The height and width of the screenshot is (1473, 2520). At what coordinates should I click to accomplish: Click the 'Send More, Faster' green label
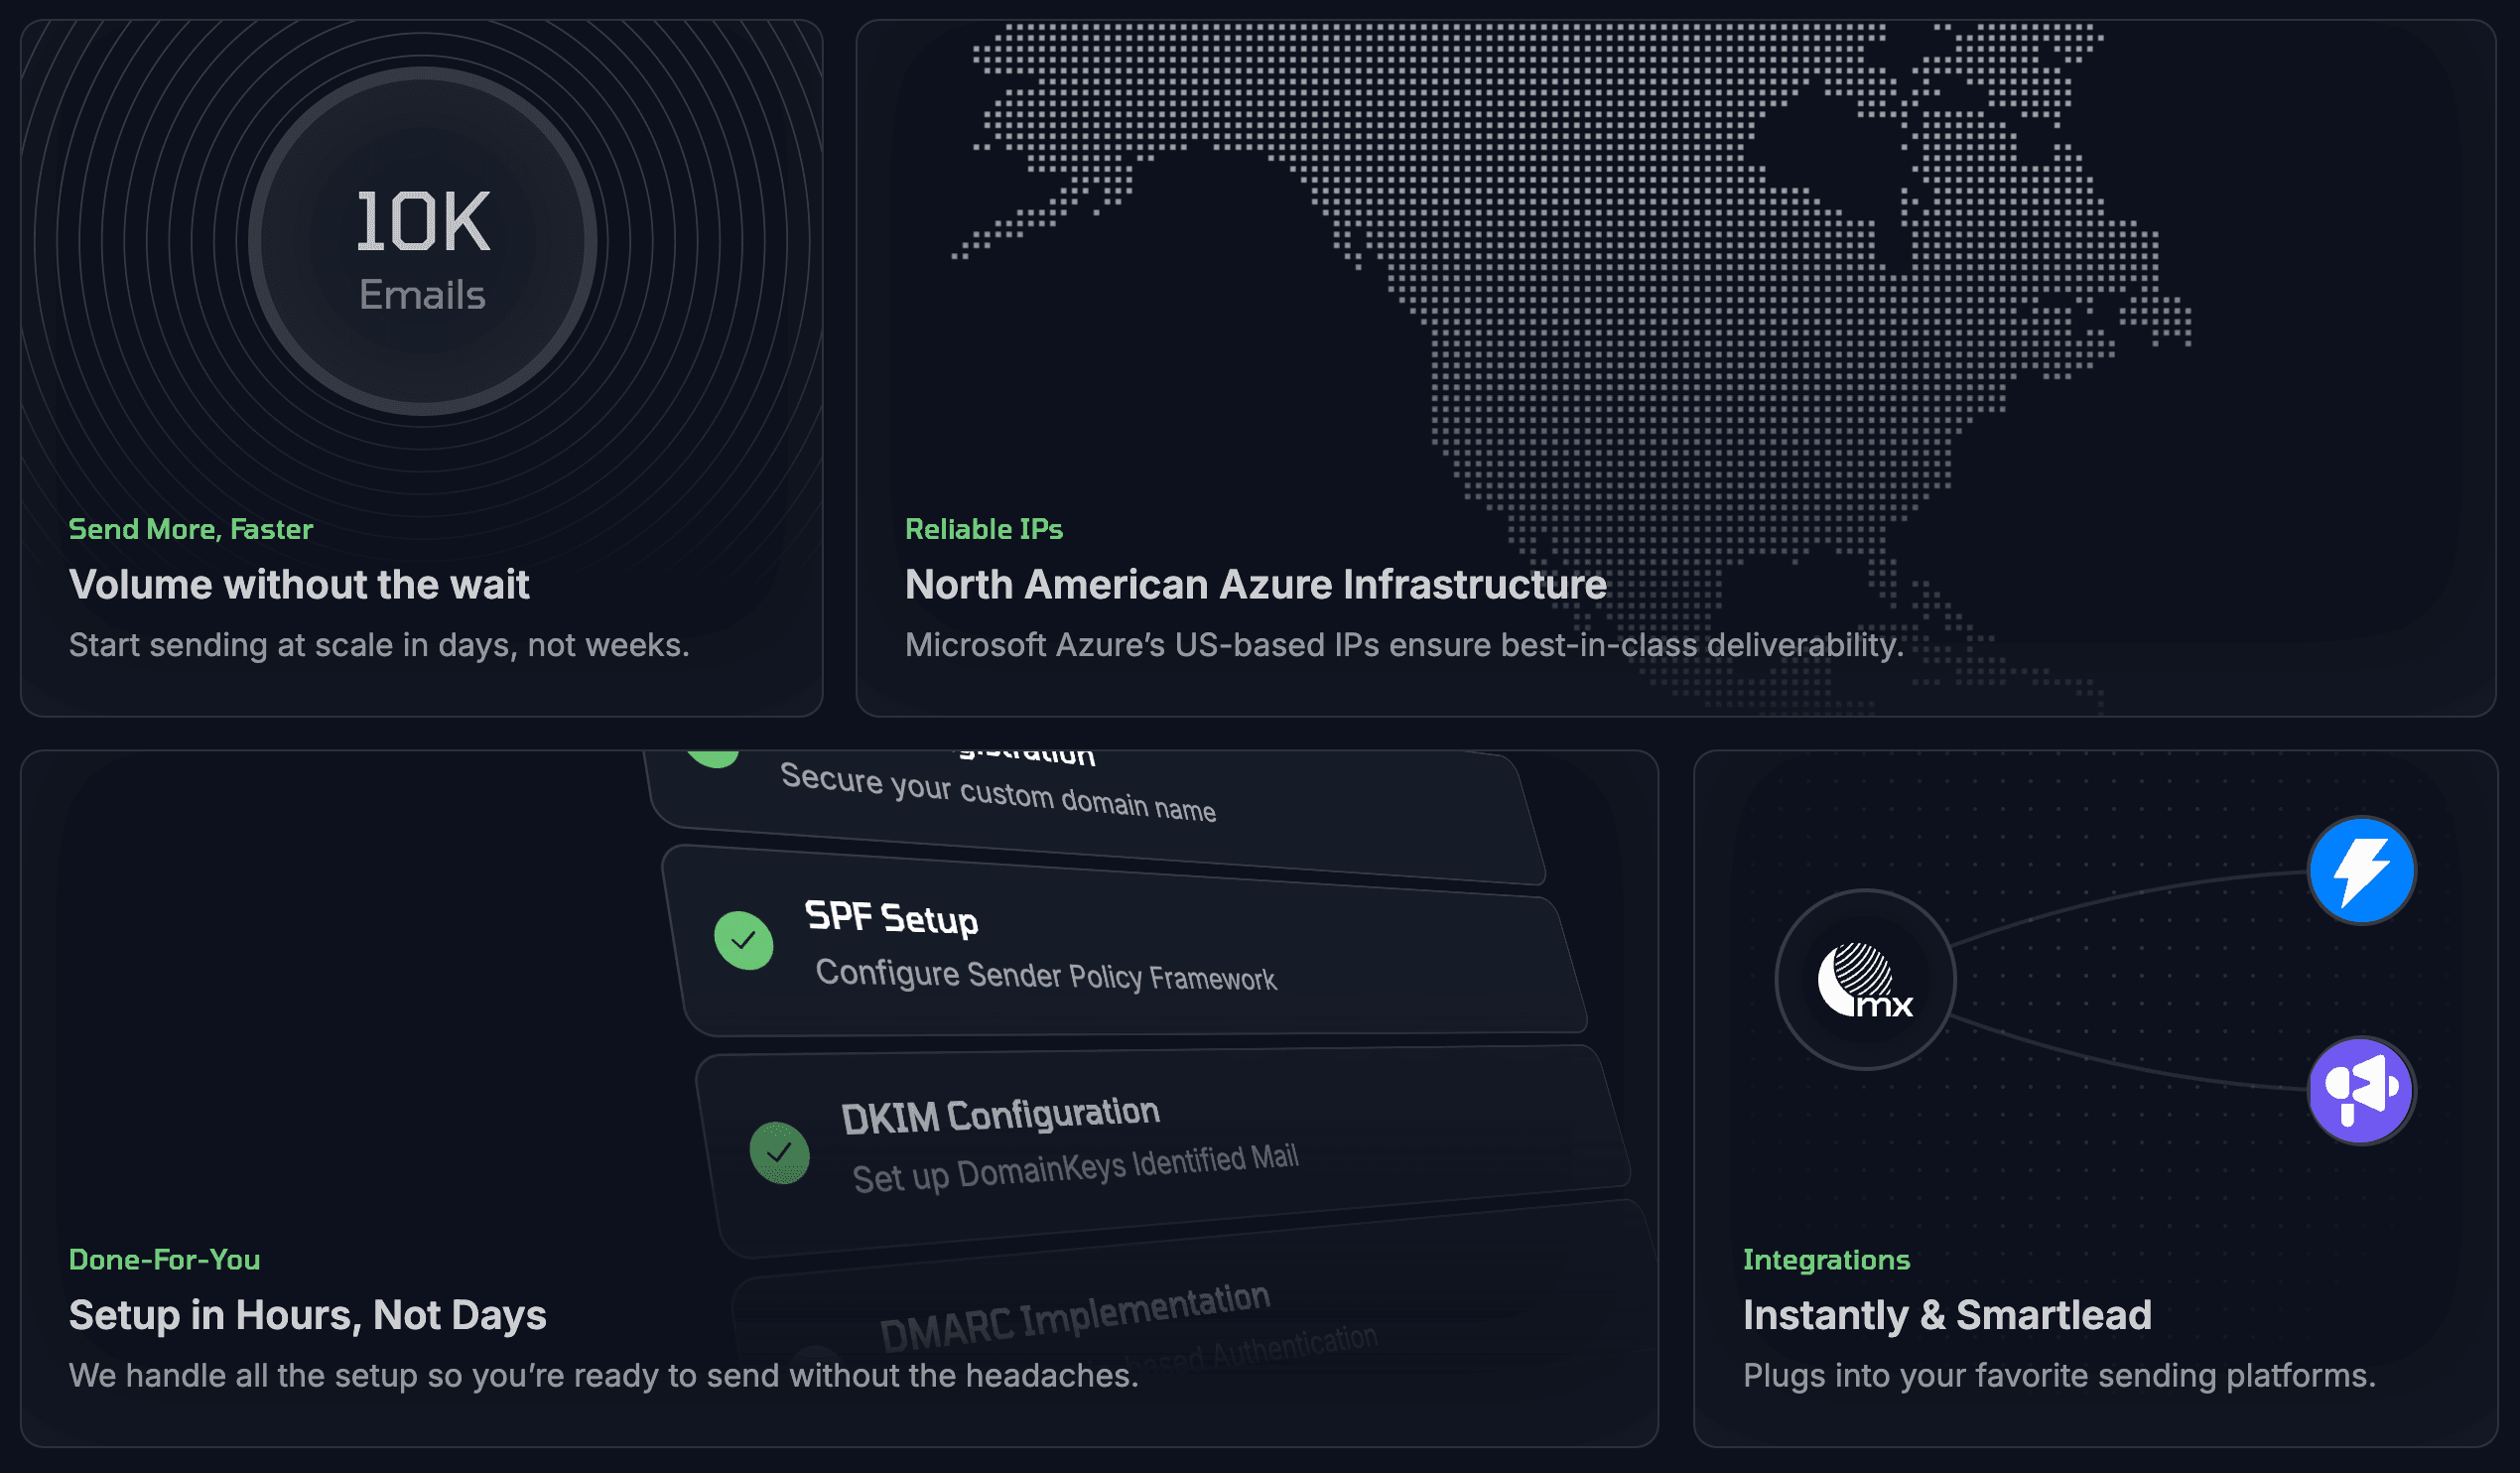[x=190, y=529]
